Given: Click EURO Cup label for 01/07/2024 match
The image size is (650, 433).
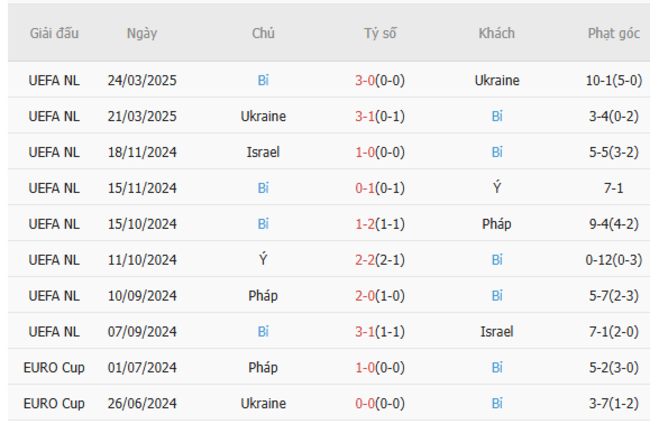Looking at the screenshot, I should click(x=54, y=368).
